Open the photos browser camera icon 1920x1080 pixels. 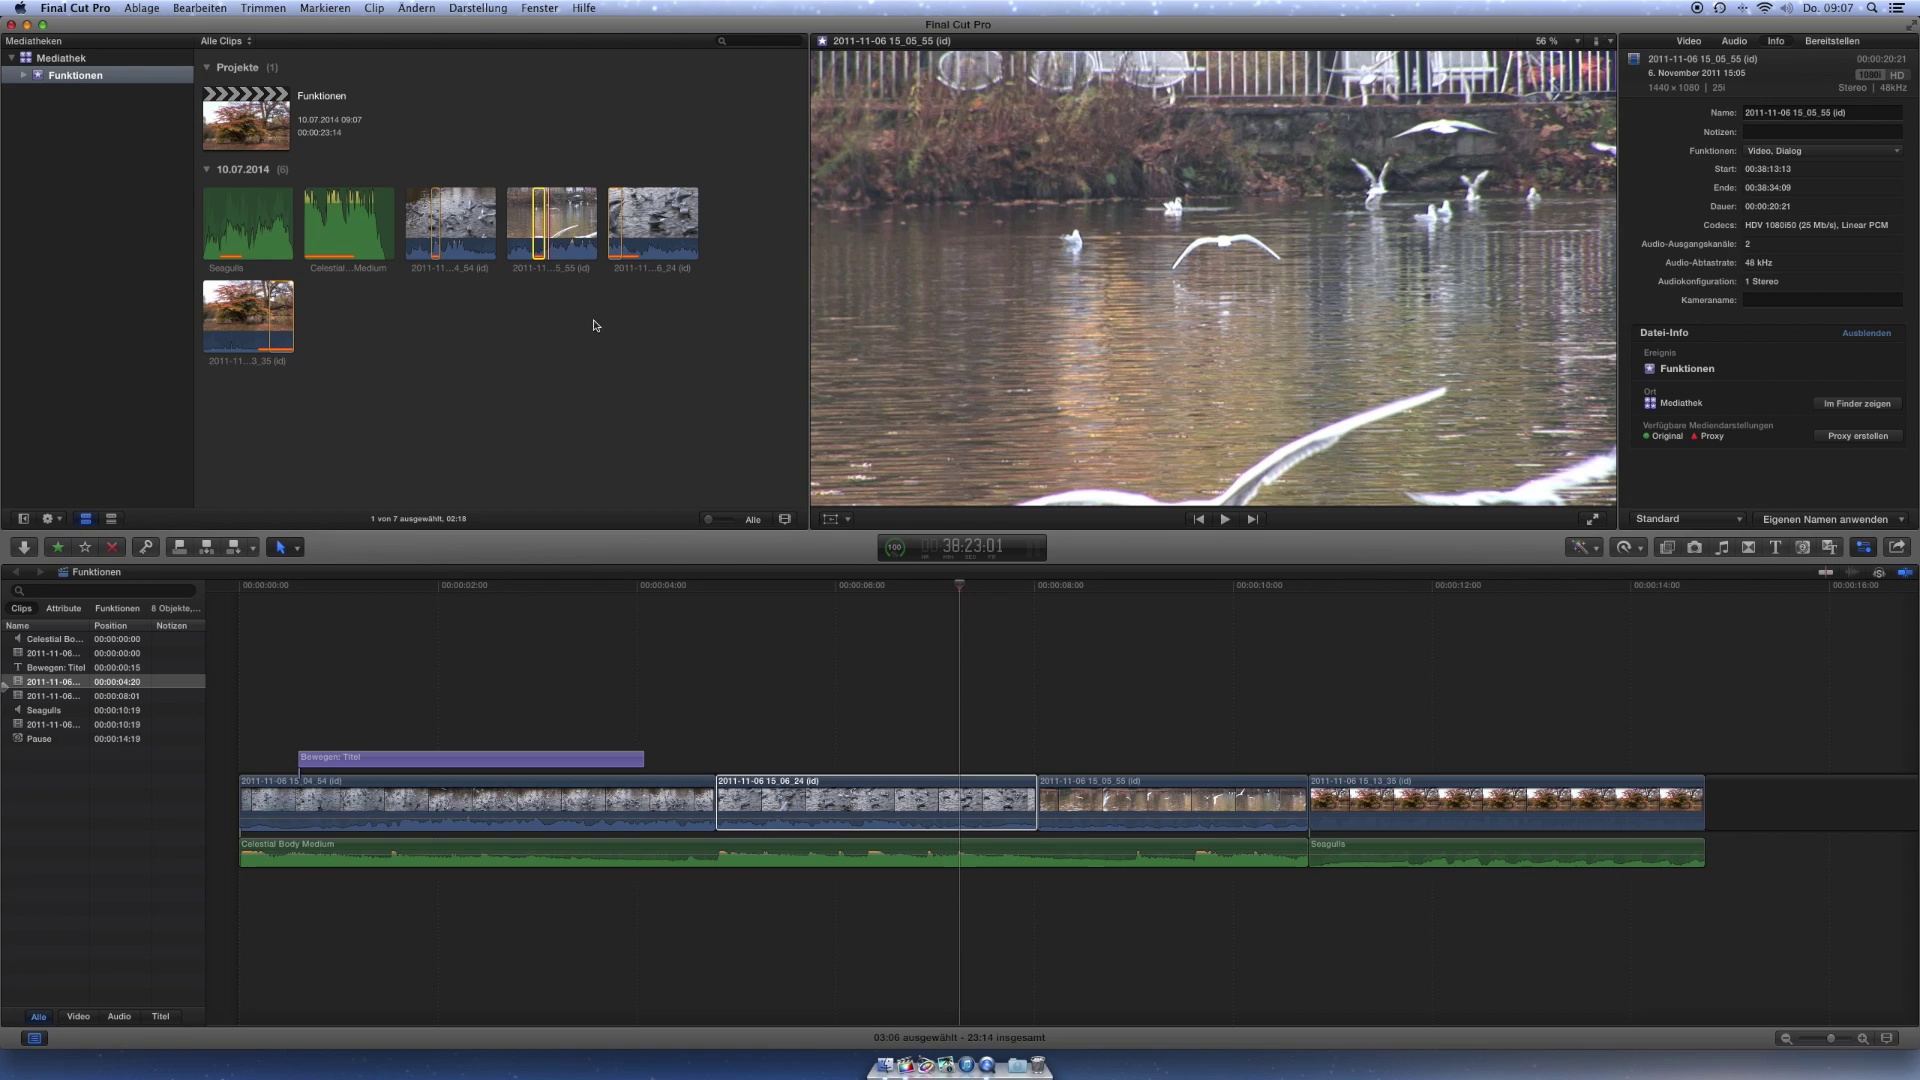point(1694,547)
